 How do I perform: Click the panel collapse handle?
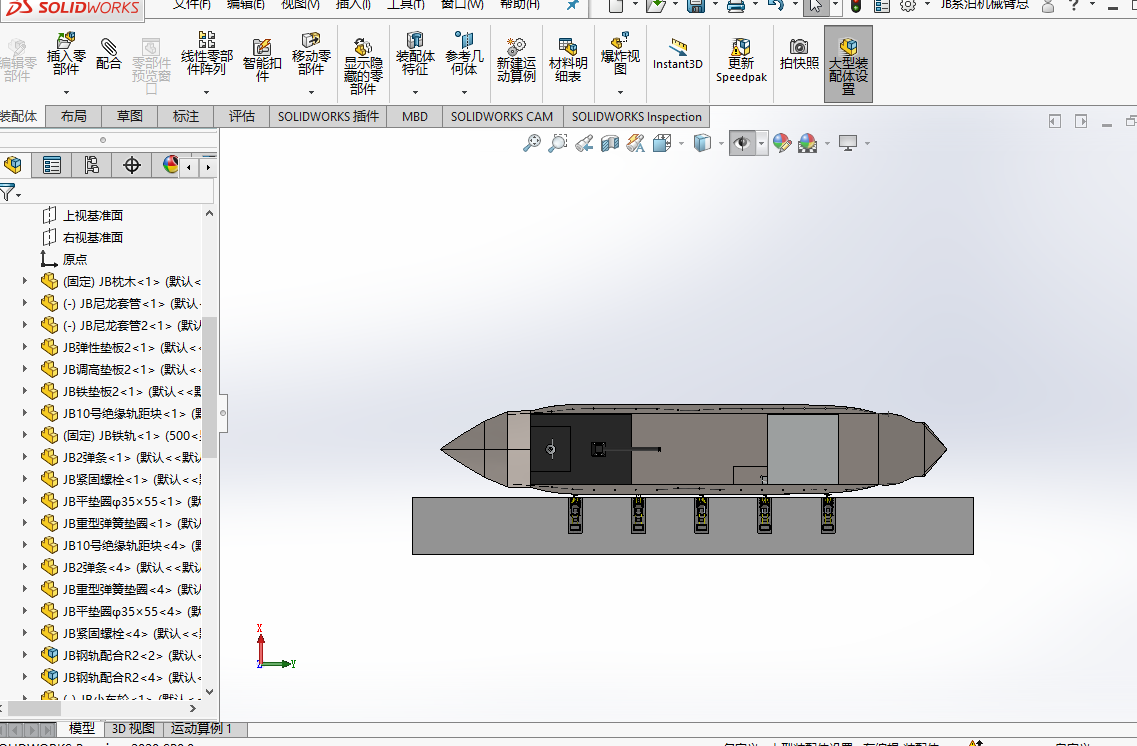223,413
